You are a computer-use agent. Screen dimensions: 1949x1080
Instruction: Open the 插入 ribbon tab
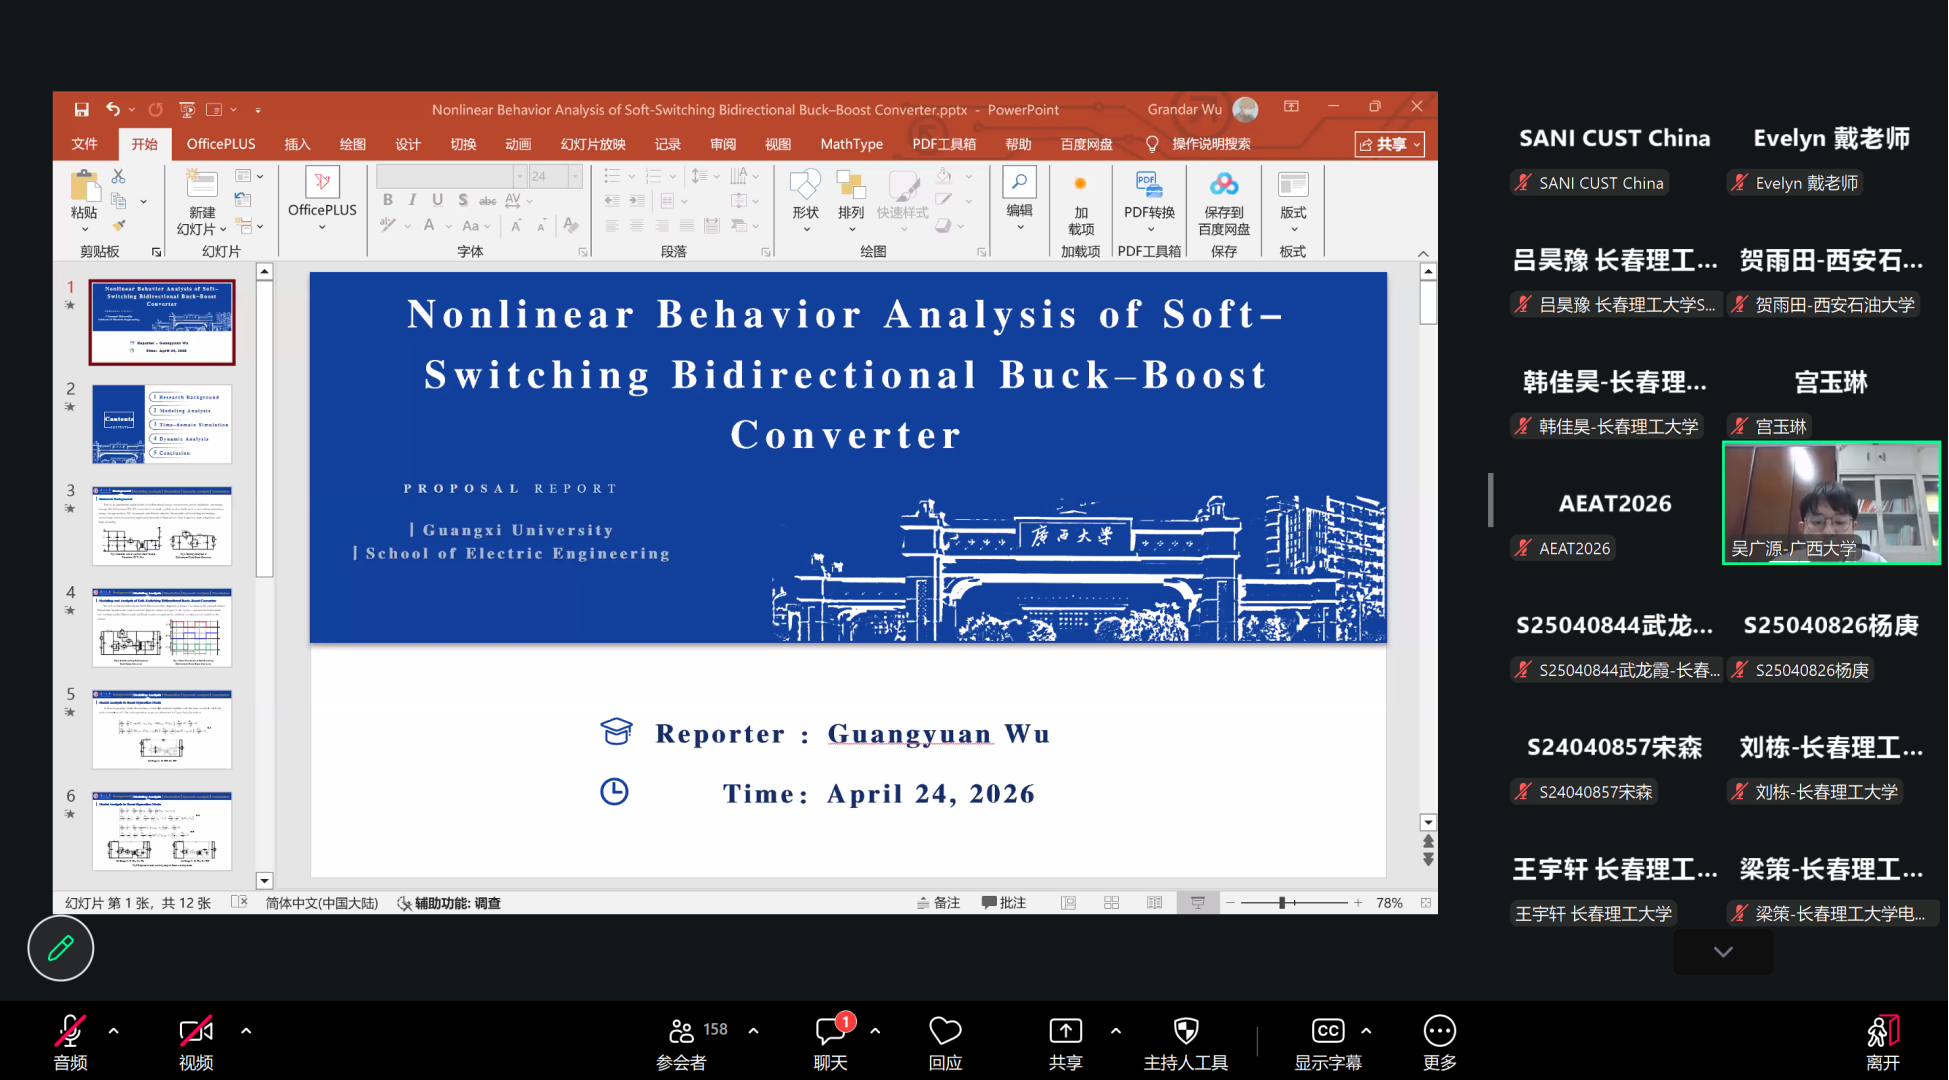coord(297,144)
